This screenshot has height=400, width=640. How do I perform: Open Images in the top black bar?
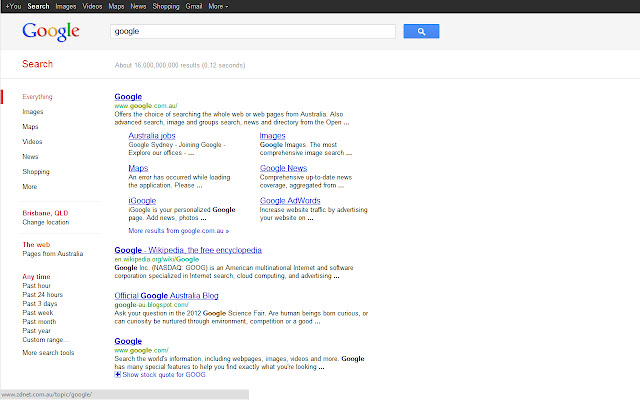coord(66,7)
